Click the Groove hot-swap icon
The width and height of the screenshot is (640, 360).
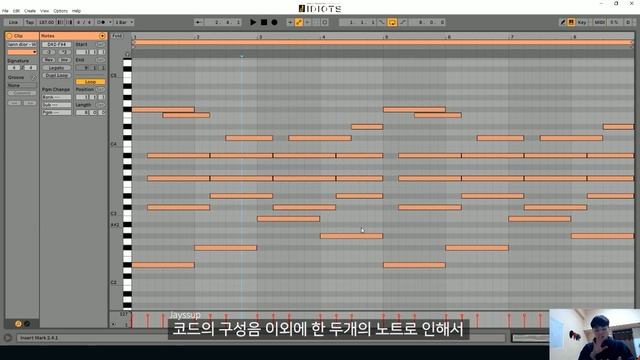[34, 77]
